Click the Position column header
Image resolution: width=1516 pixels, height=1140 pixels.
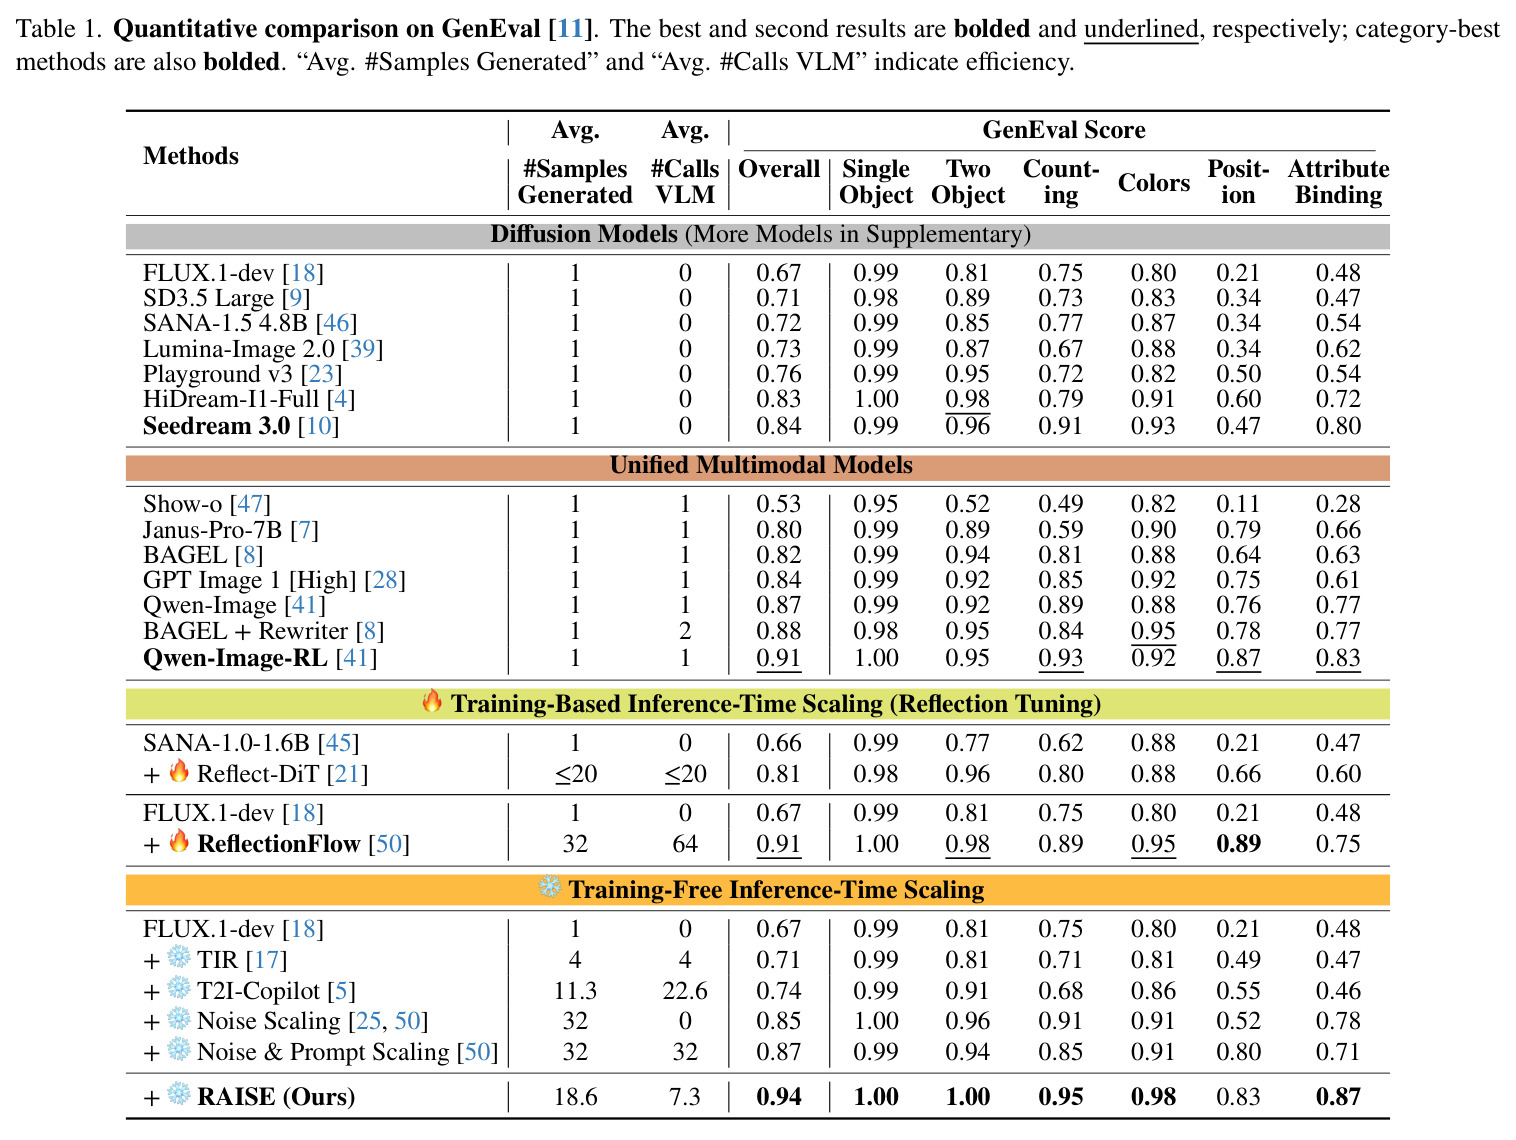point(1238,182)
